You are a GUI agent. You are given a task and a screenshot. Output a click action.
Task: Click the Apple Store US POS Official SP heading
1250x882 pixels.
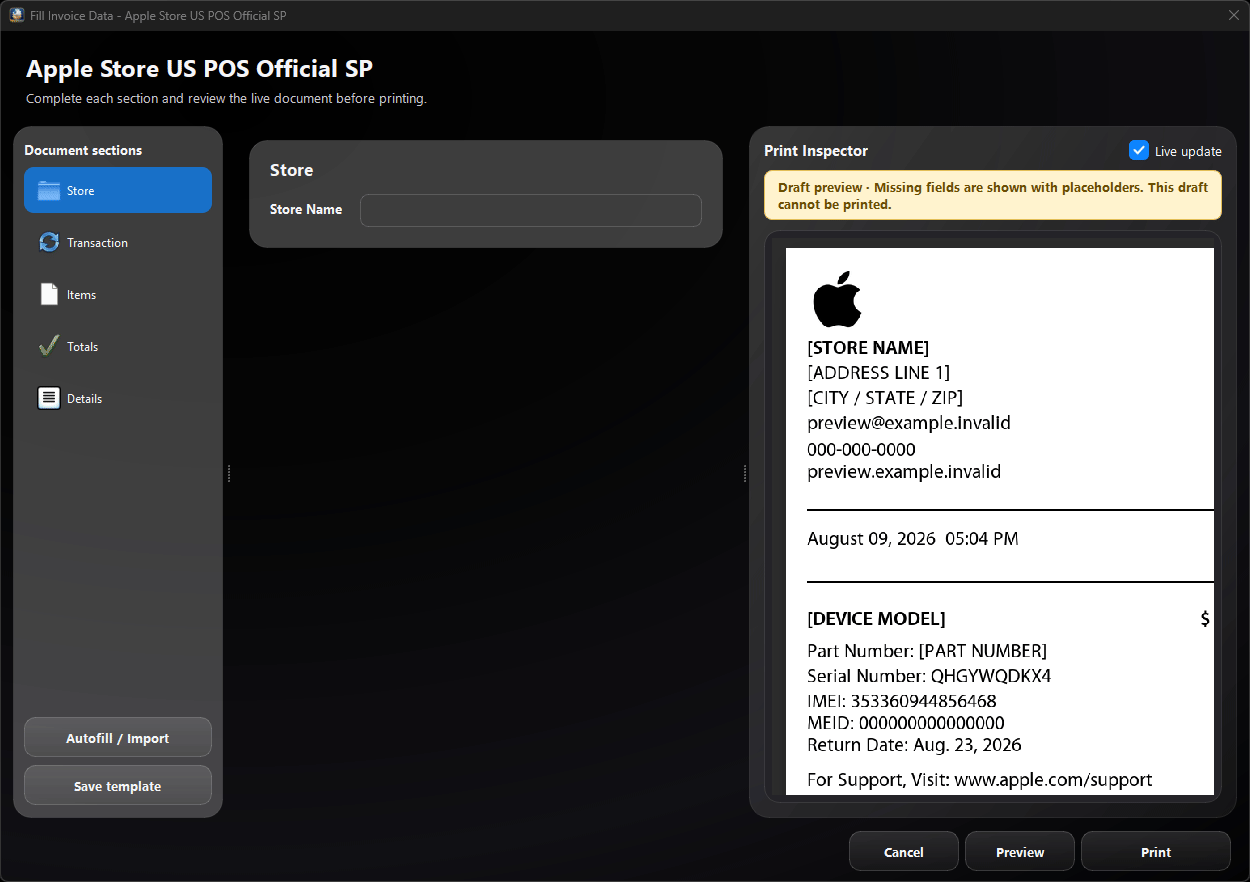[x=199, y=69]
